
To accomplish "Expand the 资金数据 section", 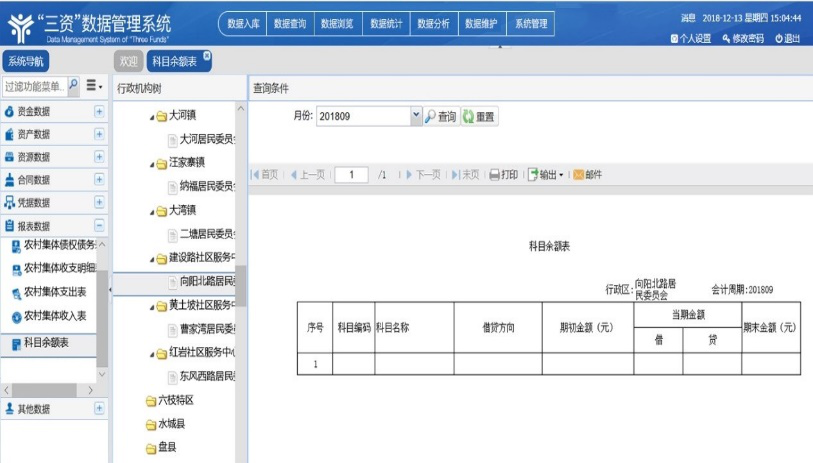I will click(99, 111).
